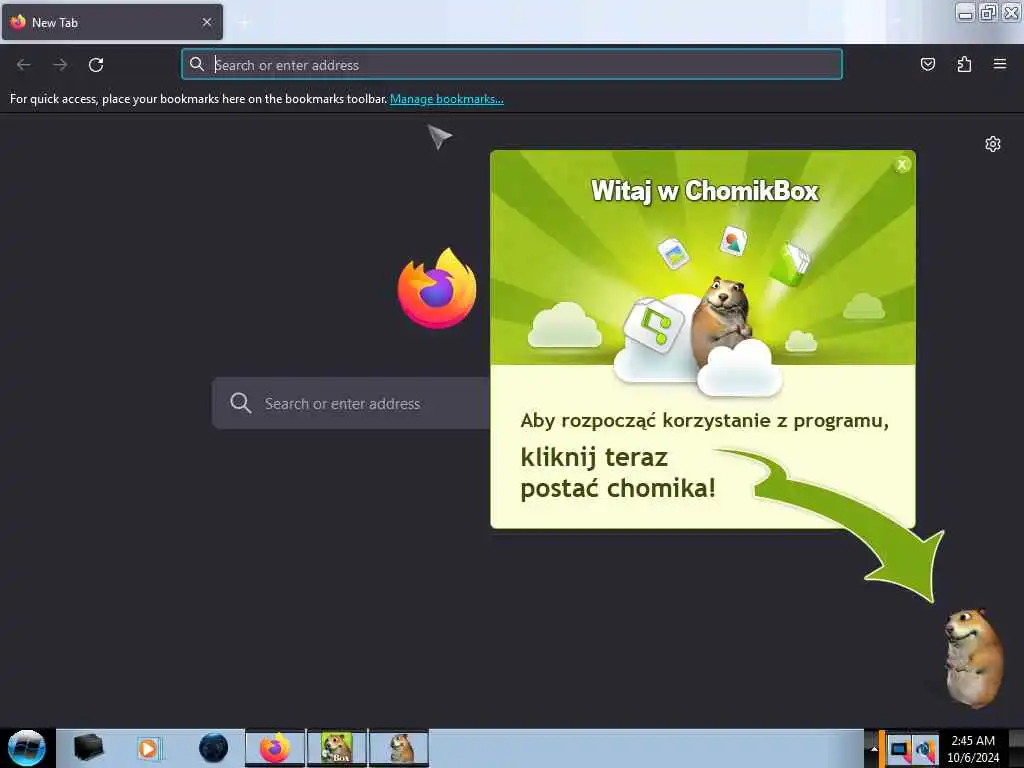Focus the top address bar field
The width and height of the screenshot is (1024, 768).
[x=511, y=64]
